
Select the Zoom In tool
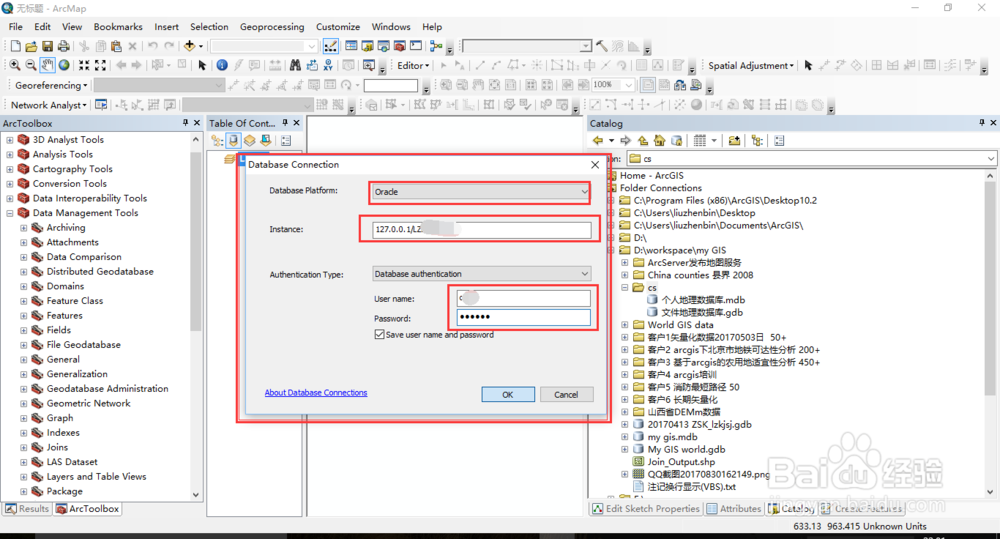pyautogui.click(x=14, y=65)
